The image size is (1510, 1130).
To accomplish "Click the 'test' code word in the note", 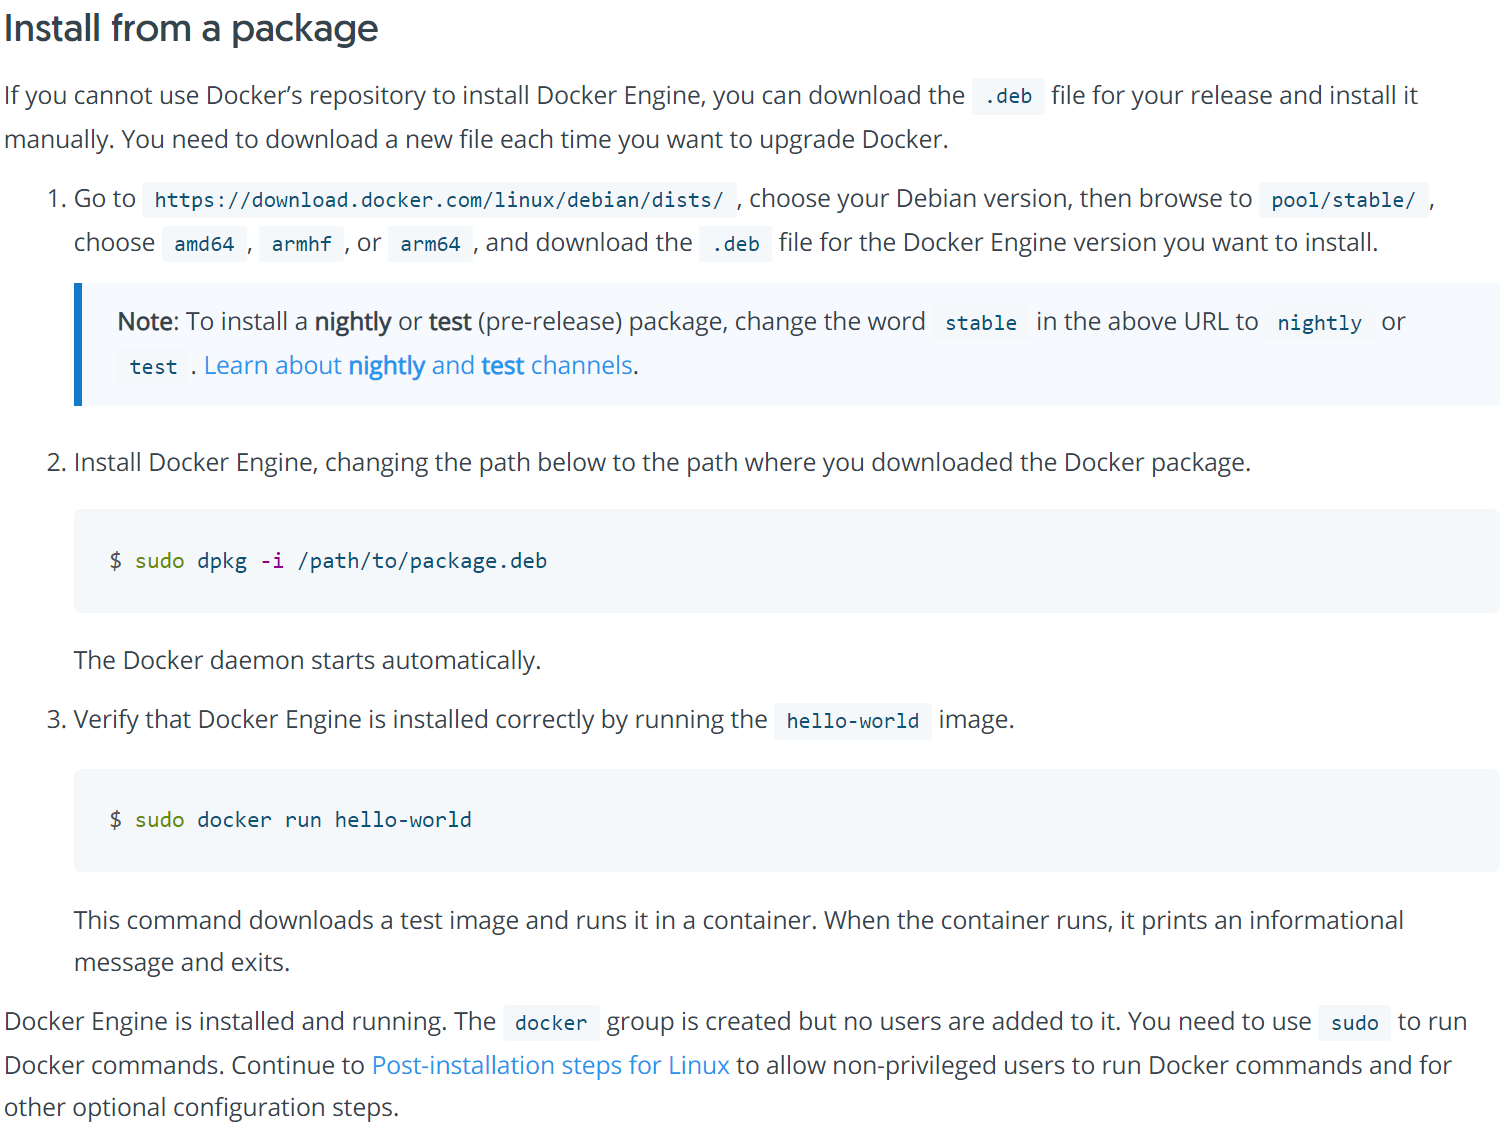I will tap(153, 367).
